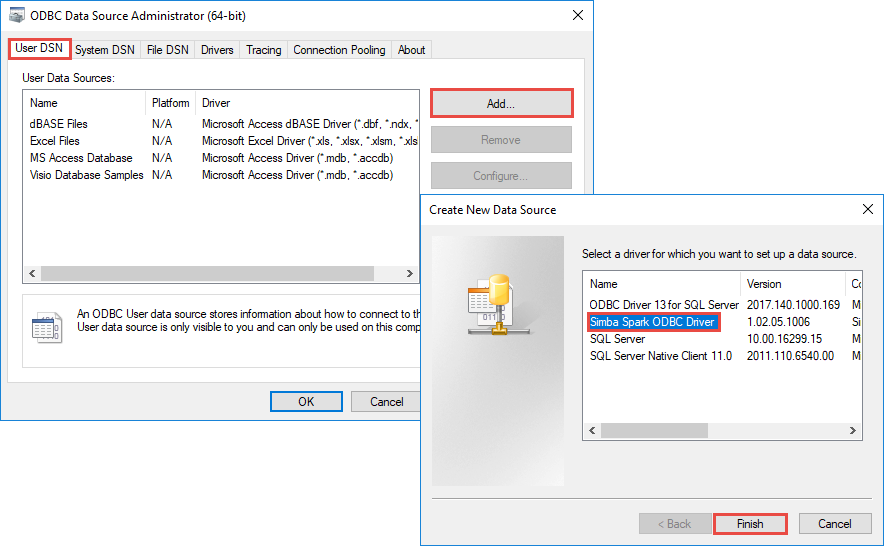Select the Visio Database Samples data source
This screenshot has width=884, height=549.
[x=86, y=175]
